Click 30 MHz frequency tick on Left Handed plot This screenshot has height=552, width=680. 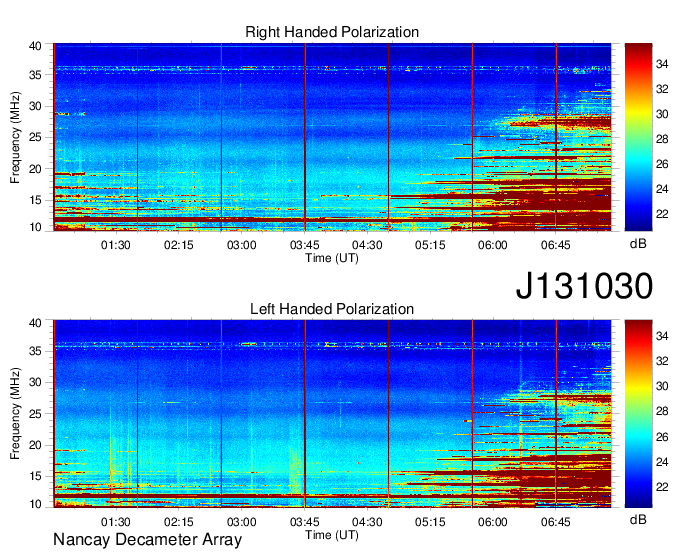[35, 382]
